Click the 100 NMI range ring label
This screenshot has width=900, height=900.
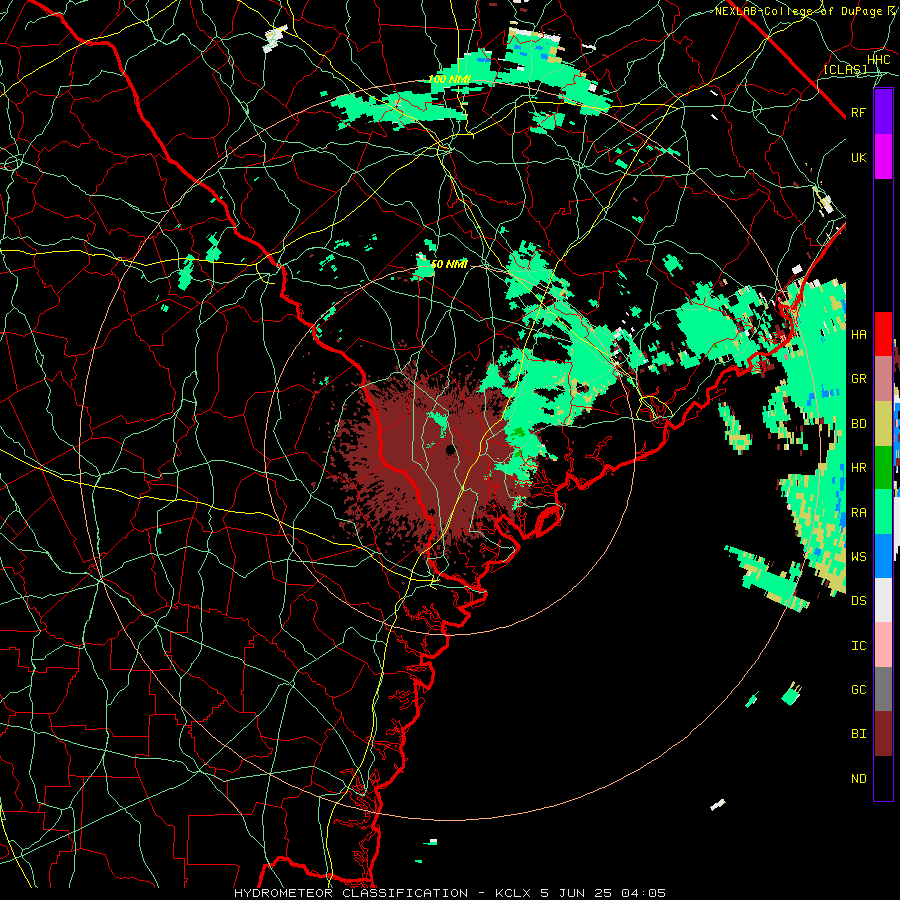point(449,79)
